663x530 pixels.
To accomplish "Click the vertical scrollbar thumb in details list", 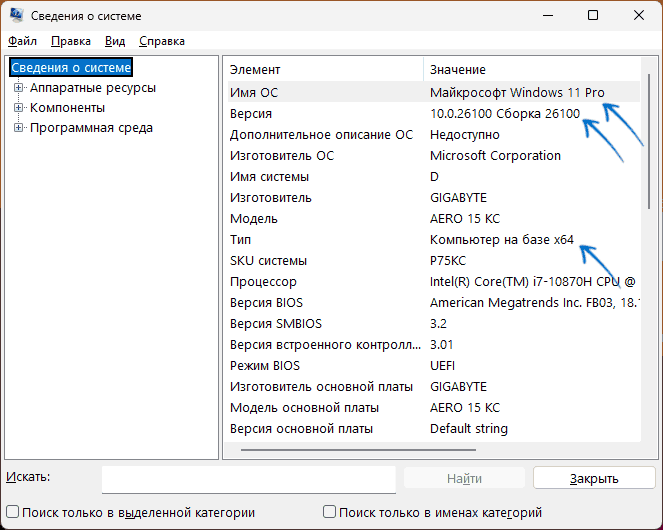I will coord(649,141).
